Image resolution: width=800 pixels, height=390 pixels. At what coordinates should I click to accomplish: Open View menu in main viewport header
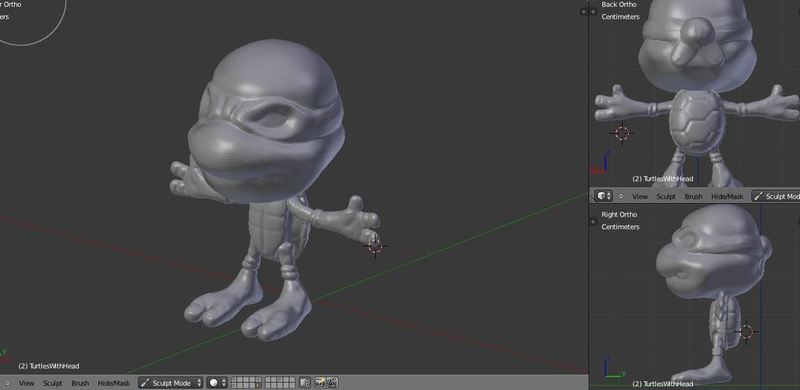[x=27, y=383]
